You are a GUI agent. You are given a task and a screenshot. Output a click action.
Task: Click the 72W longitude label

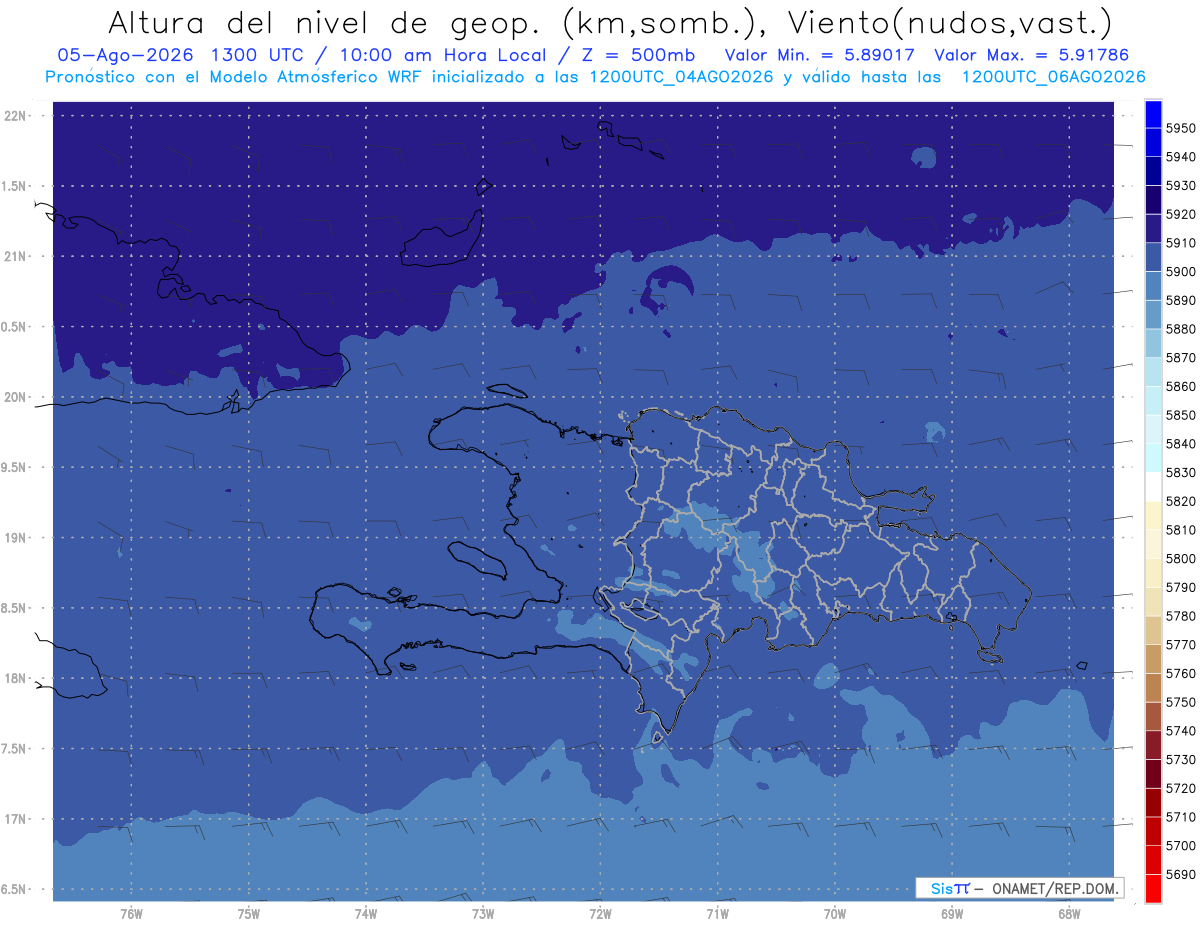600,914
